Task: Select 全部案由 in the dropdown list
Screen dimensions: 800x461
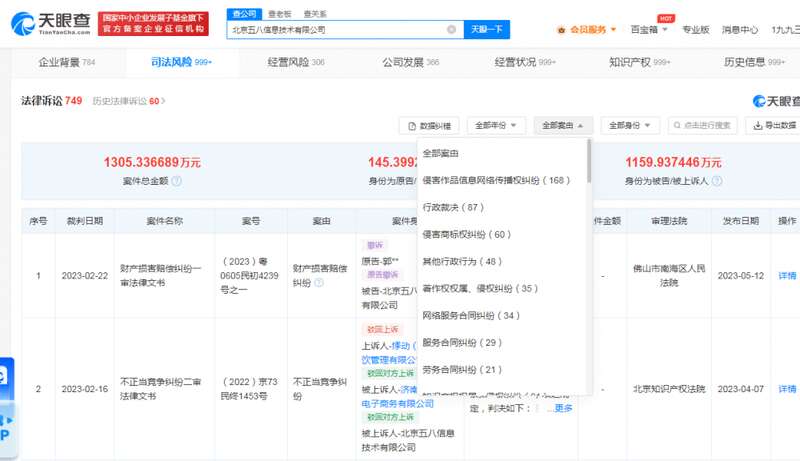Action: [x=440, y=153]
